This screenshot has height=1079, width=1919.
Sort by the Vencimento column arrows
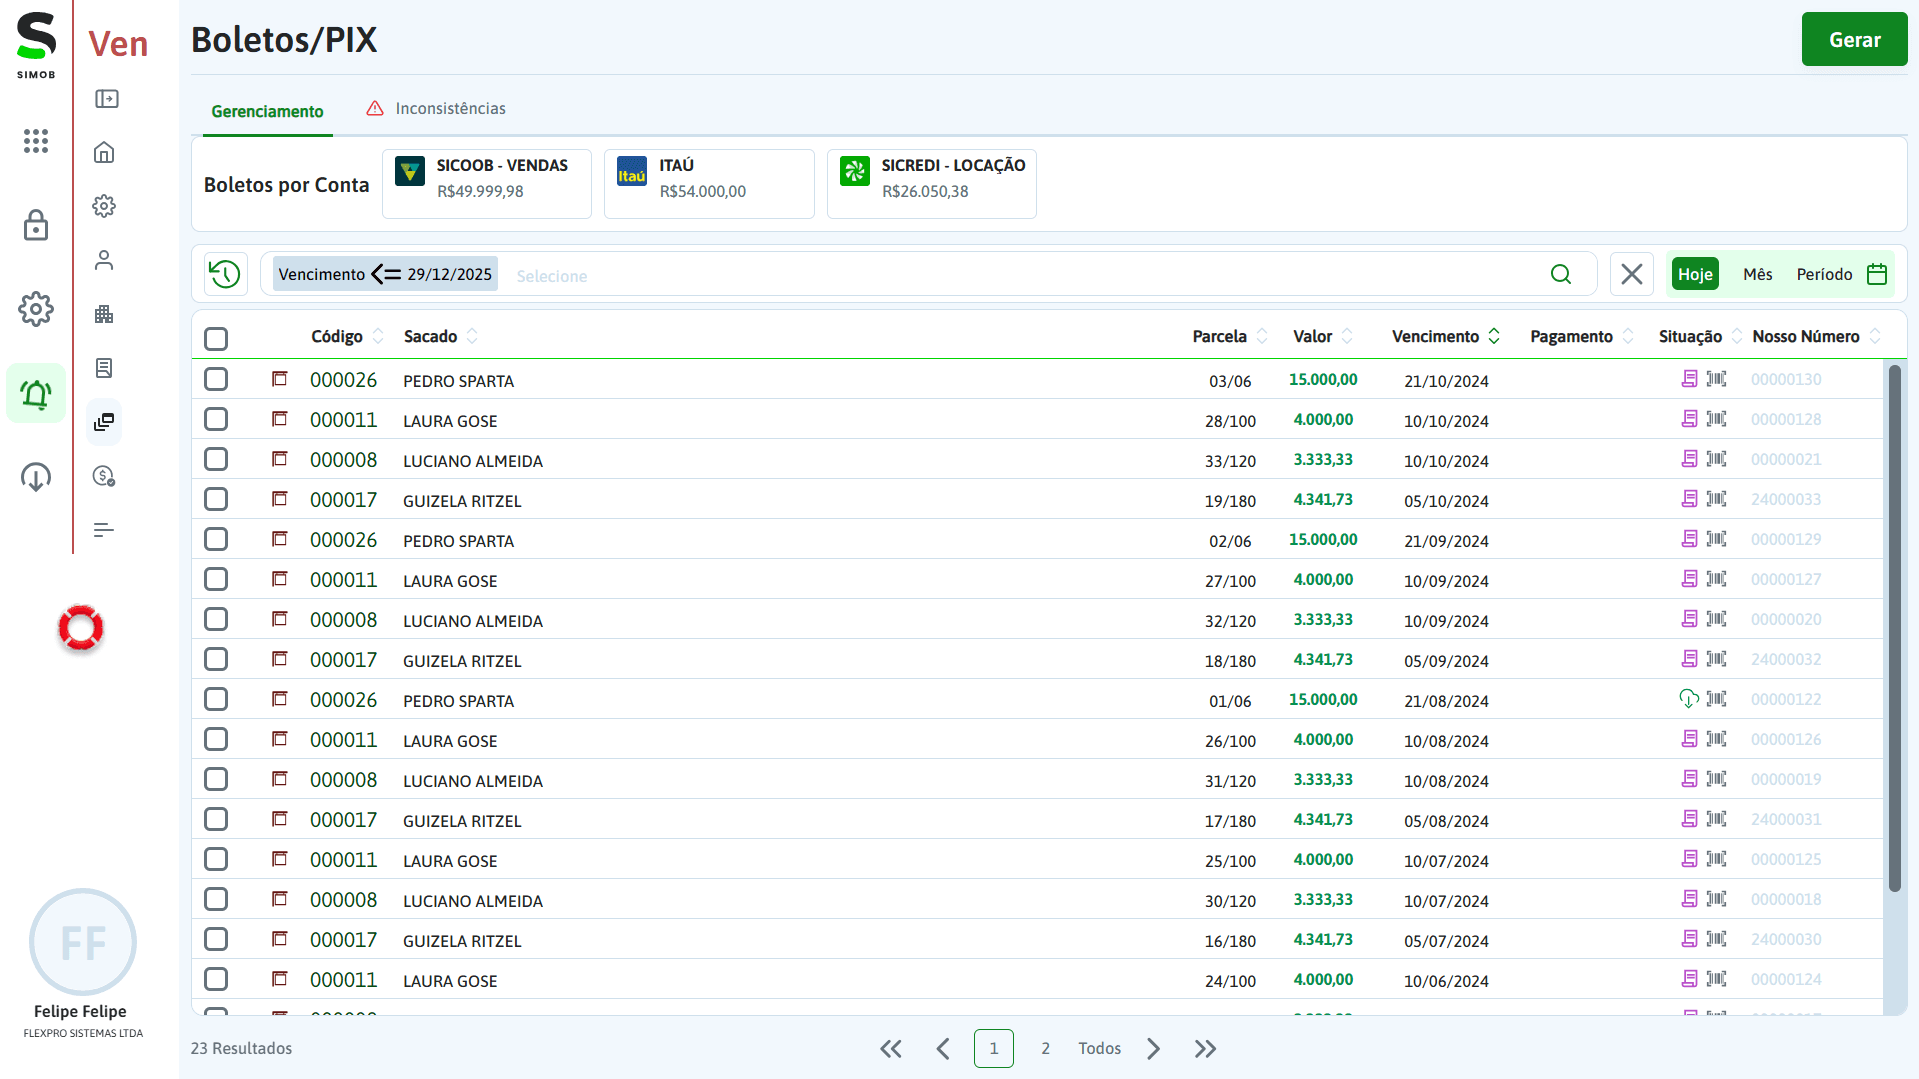[x=1494, y=336]
